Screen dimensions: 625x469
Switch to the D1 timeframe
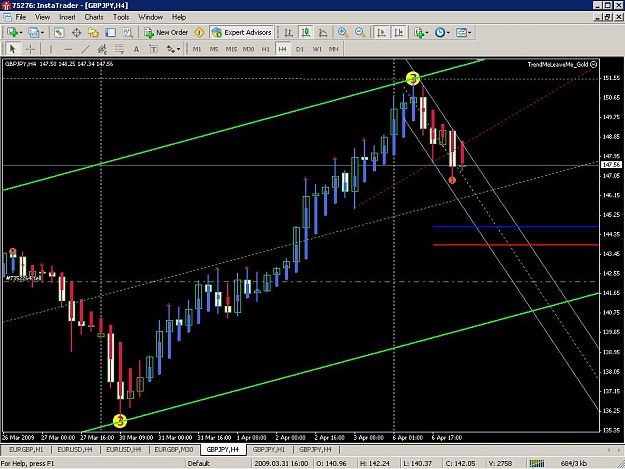click(x=300, y=49)
